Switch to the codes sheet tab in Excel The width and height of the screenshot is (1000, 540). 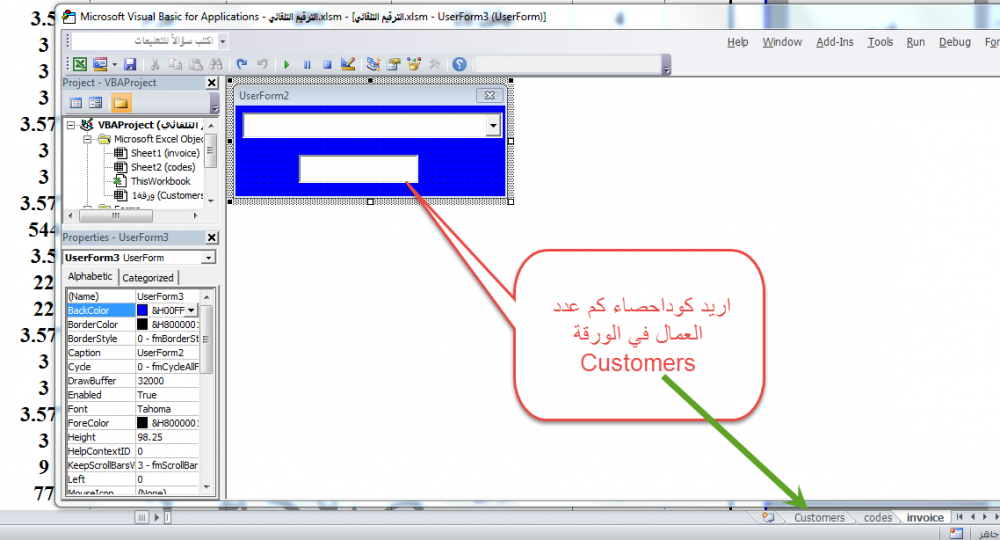click(x=878, y=518)
